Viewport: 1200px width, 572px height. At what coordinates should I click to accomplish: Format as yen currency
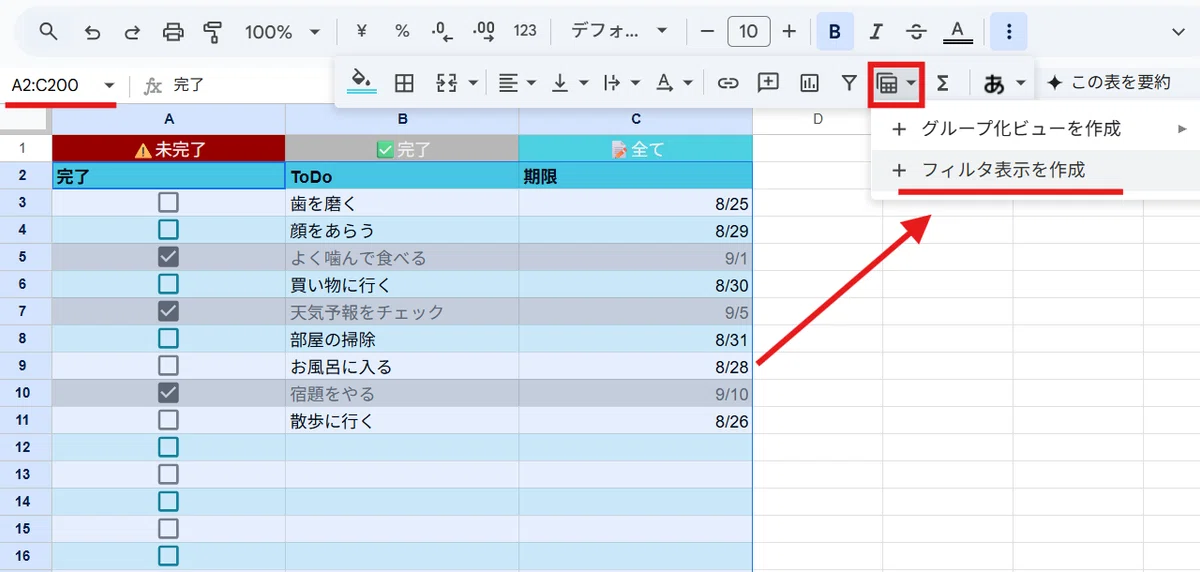click(362, 31)
